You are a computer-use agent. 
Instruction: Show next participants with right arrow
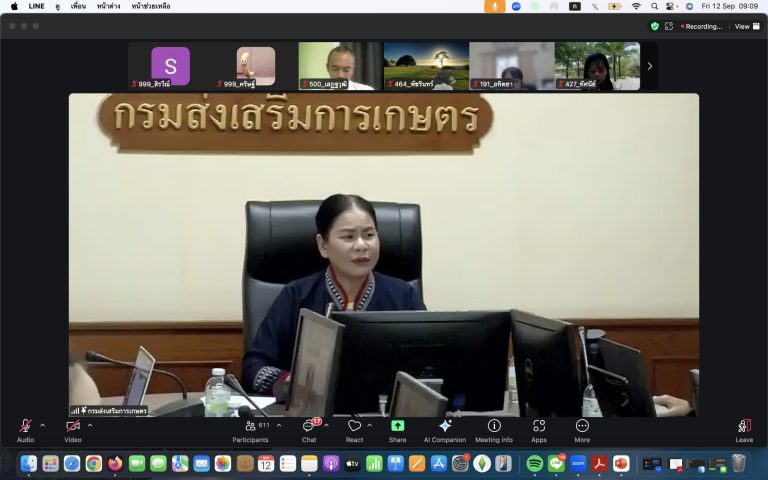click(649, 66)
